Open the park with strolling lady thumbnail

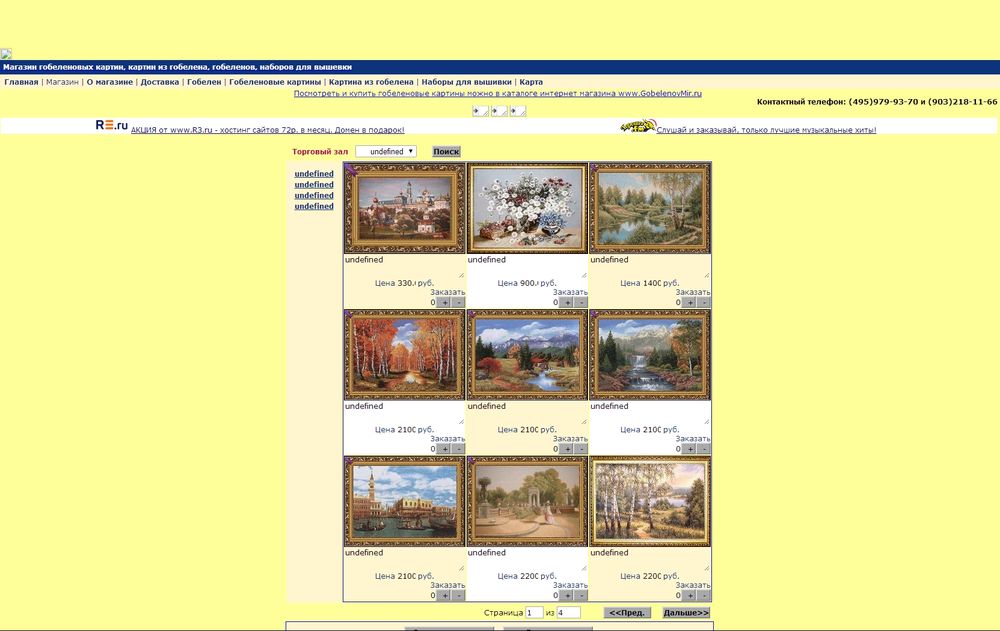point(527,501)
